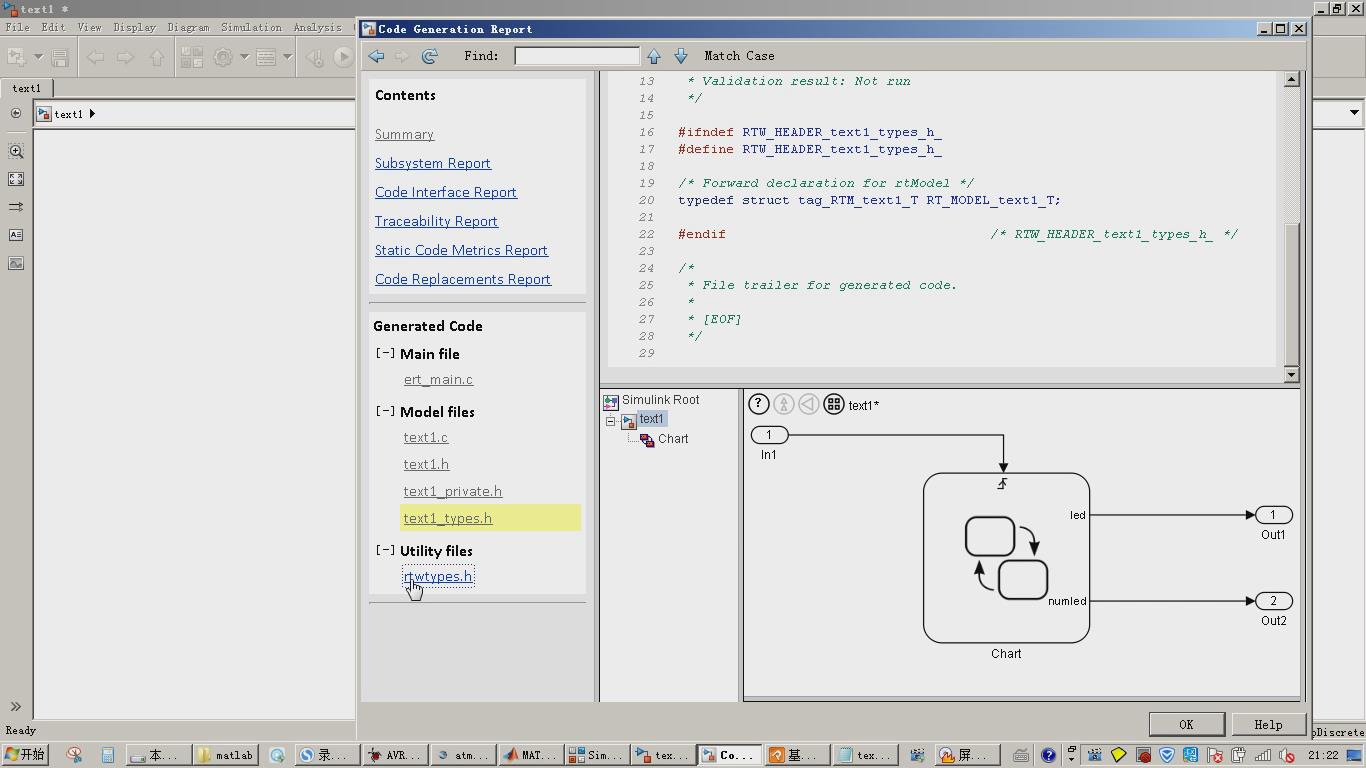The width and height of the screenshot is (1366, 768).
Task: Select Chart in the model tree
Action: (x=672, y=439)
